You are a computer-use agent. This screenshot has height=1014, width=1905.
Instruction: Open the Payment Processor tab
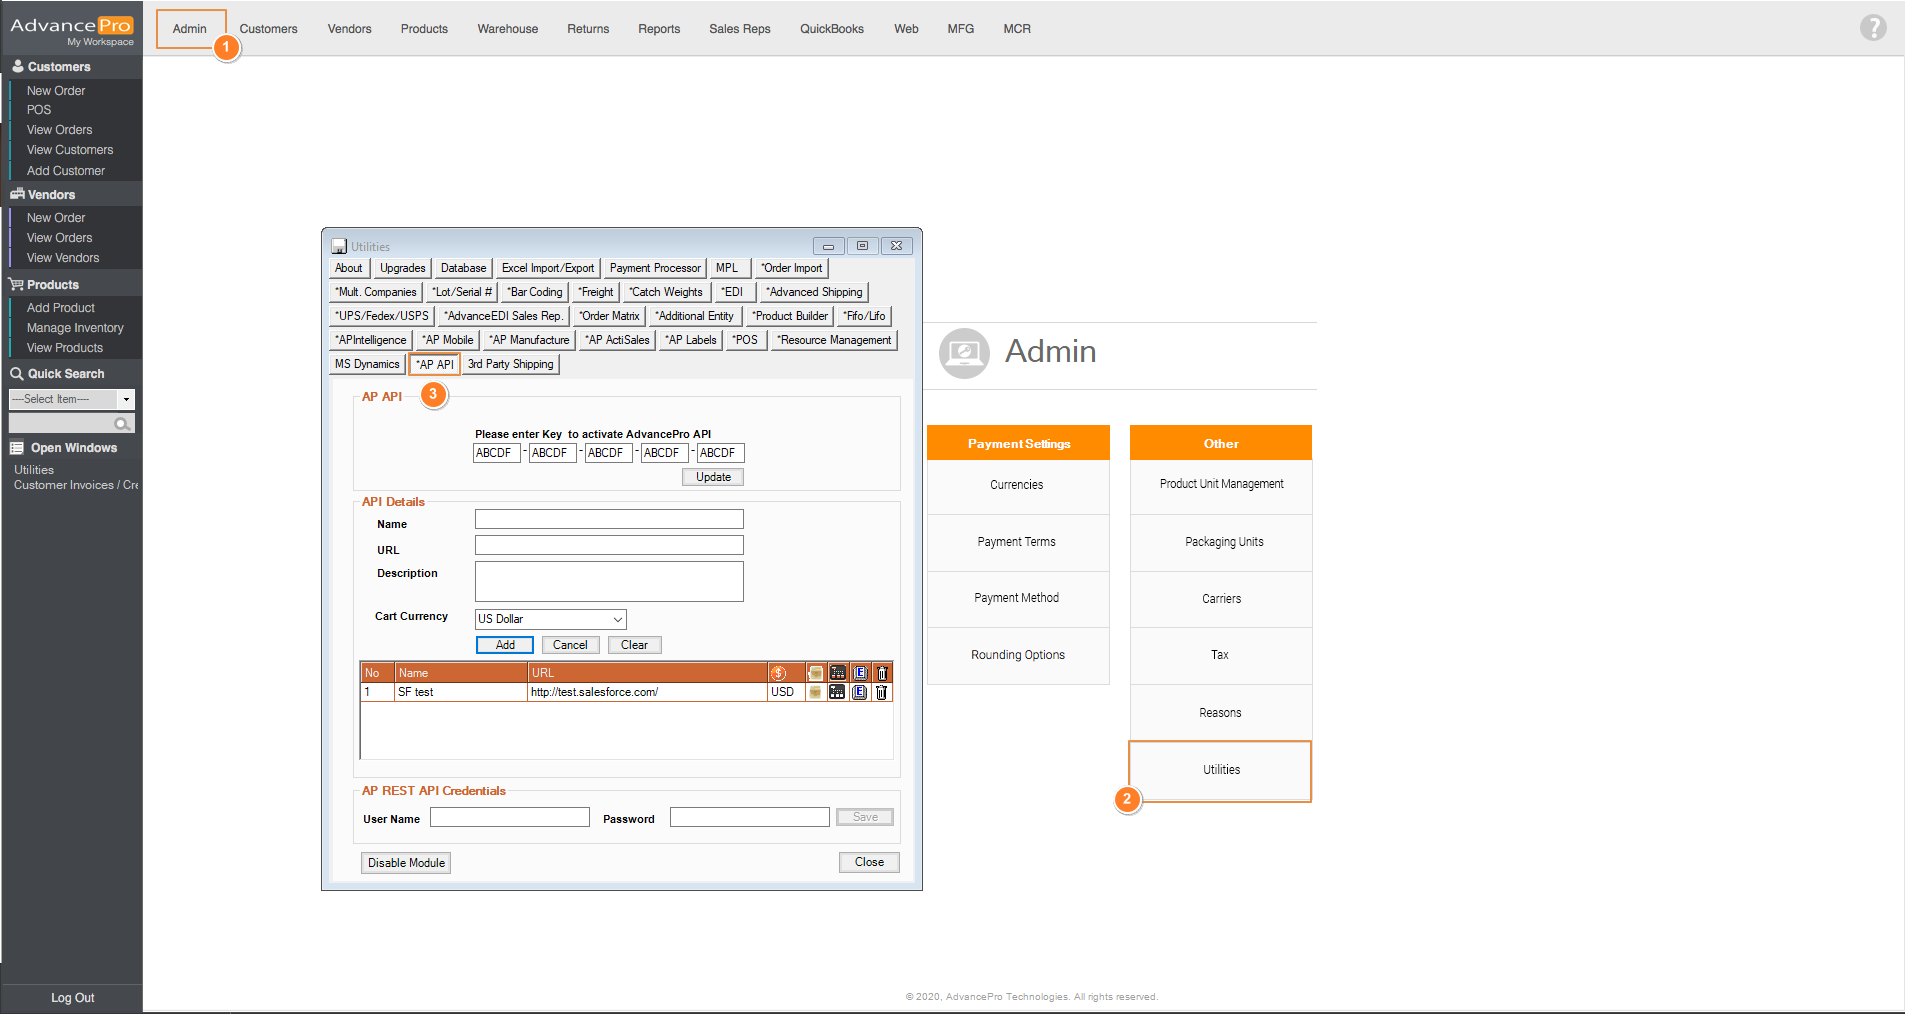[655, 268]
